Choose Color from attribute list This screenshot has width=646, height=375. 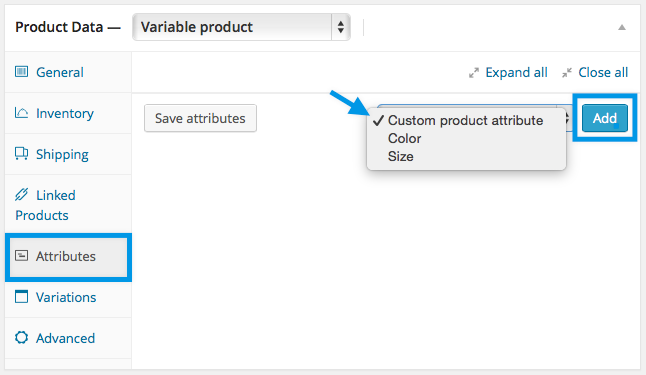click(x=466, y=138)
